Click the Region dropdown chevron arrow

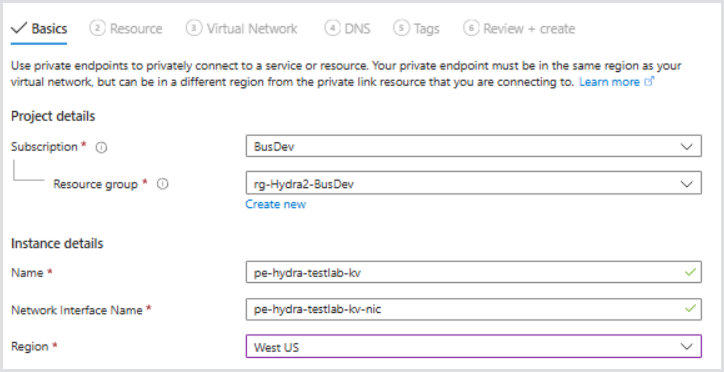[x=687, y=346]
